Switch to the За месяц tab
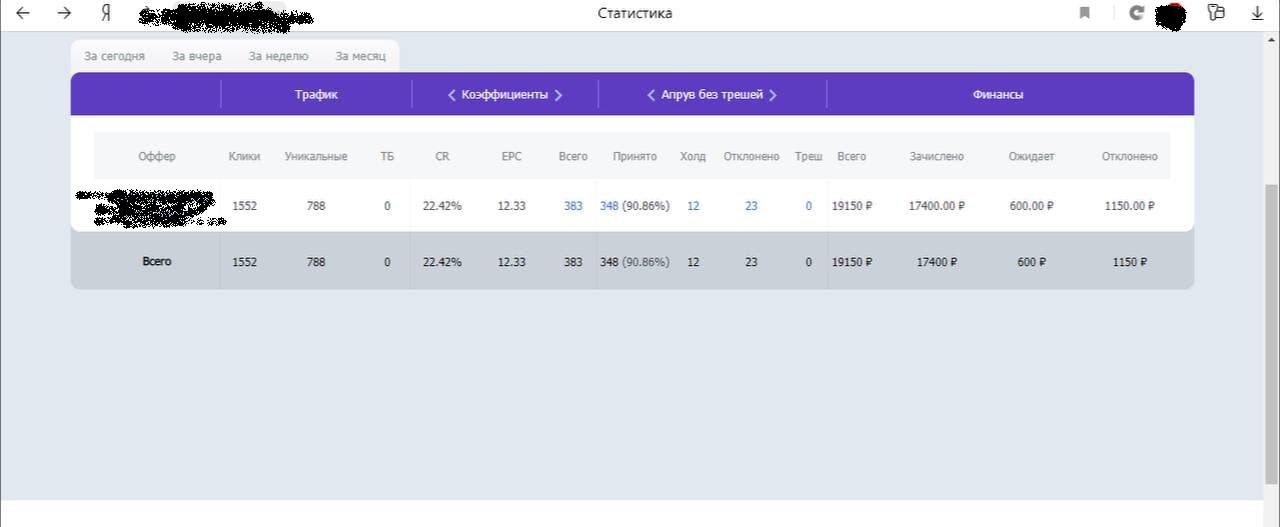Image resolution: width=1280 pixels, height=527 pixels. coord(360,56)
